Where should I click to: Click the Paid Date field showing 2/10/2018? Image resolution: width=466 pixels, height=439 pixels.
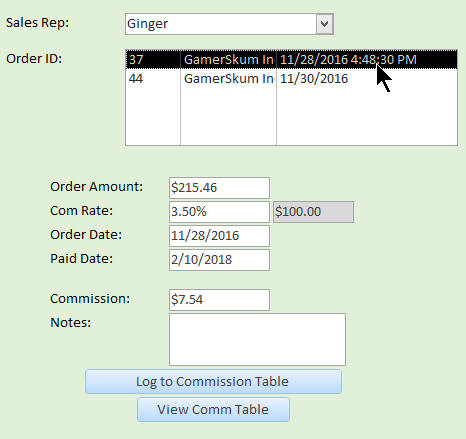[219, 260]
